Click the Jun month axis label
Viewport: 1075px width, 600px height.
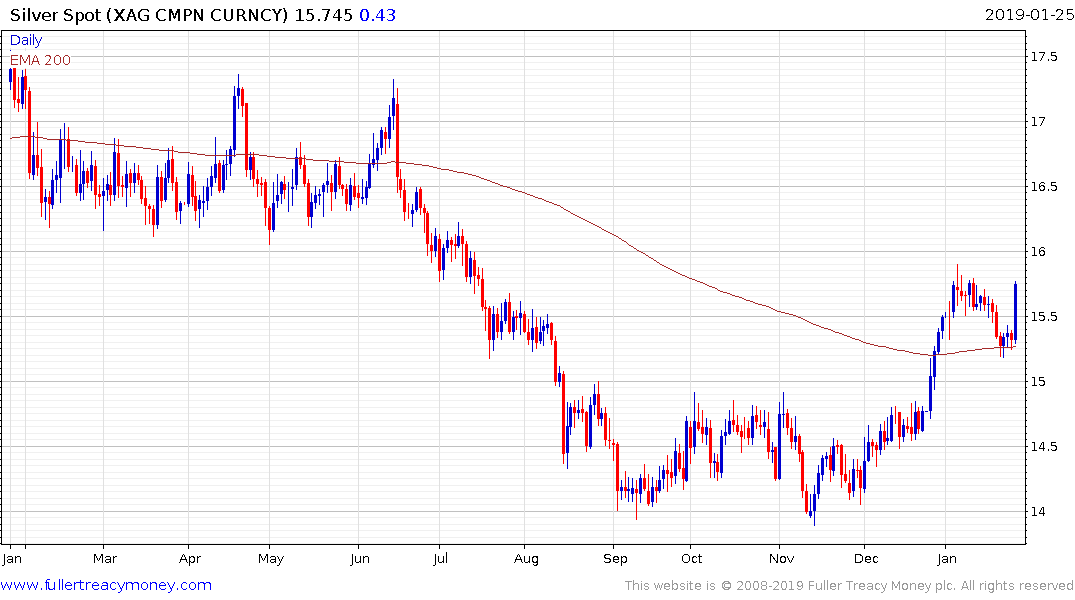point(360,559)
